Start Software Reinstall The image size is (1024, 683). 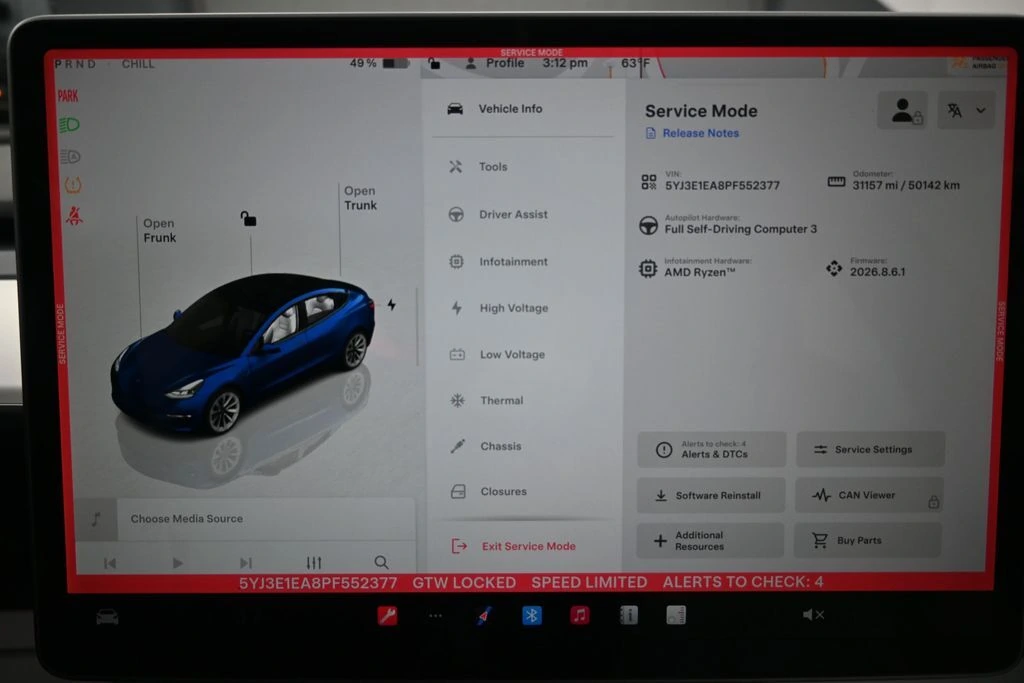pos(711,495)
